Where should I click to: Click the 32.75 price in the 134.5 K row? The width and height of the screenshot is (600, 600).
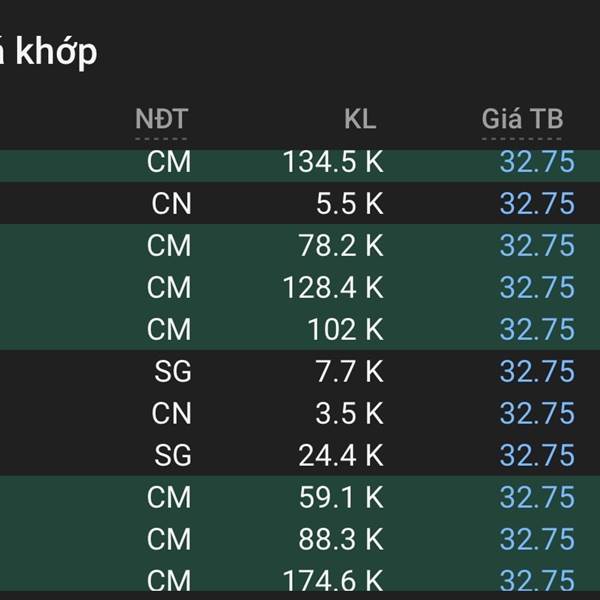537,162
